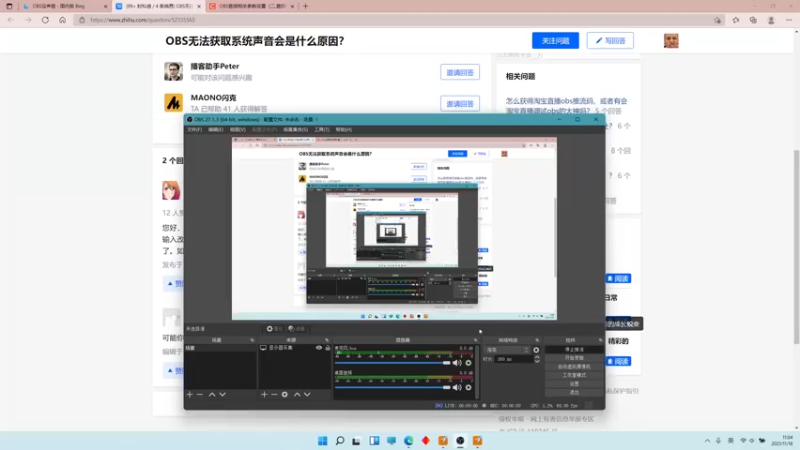Mute the microphone speaker icon in mixer
Viewport: 800px width, 450px height.
[457, 363]
